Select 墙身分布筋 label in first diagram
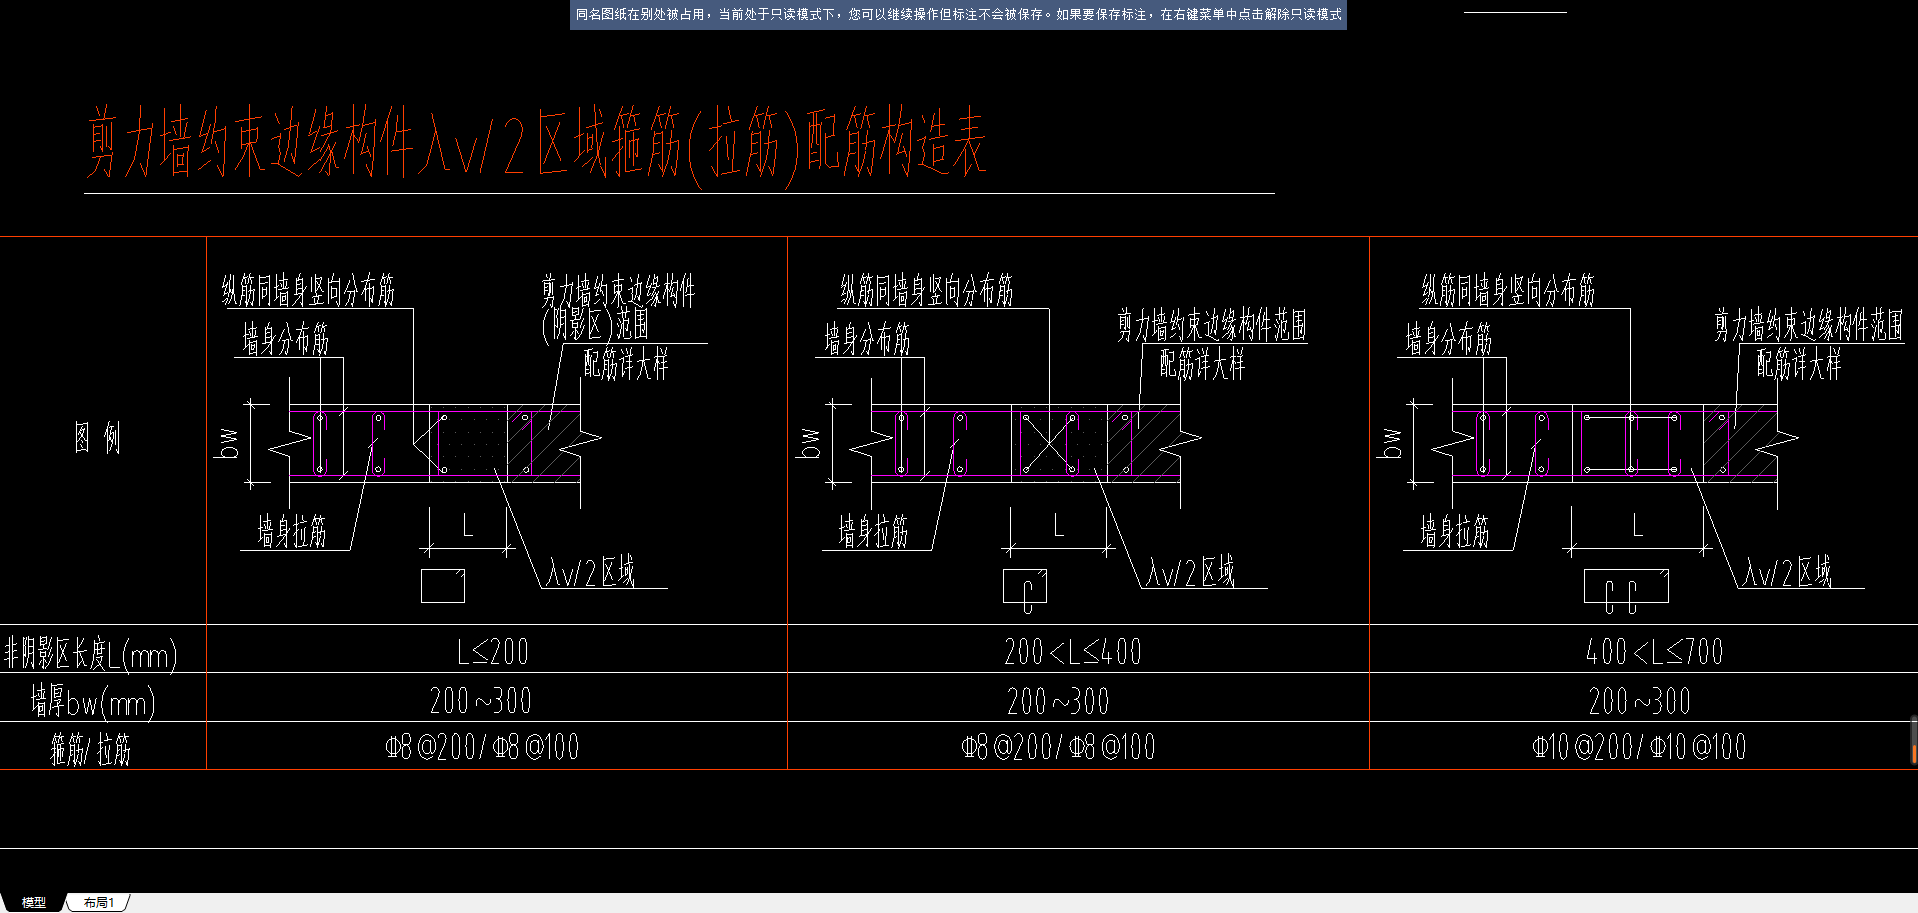 (x=285, y=339)
